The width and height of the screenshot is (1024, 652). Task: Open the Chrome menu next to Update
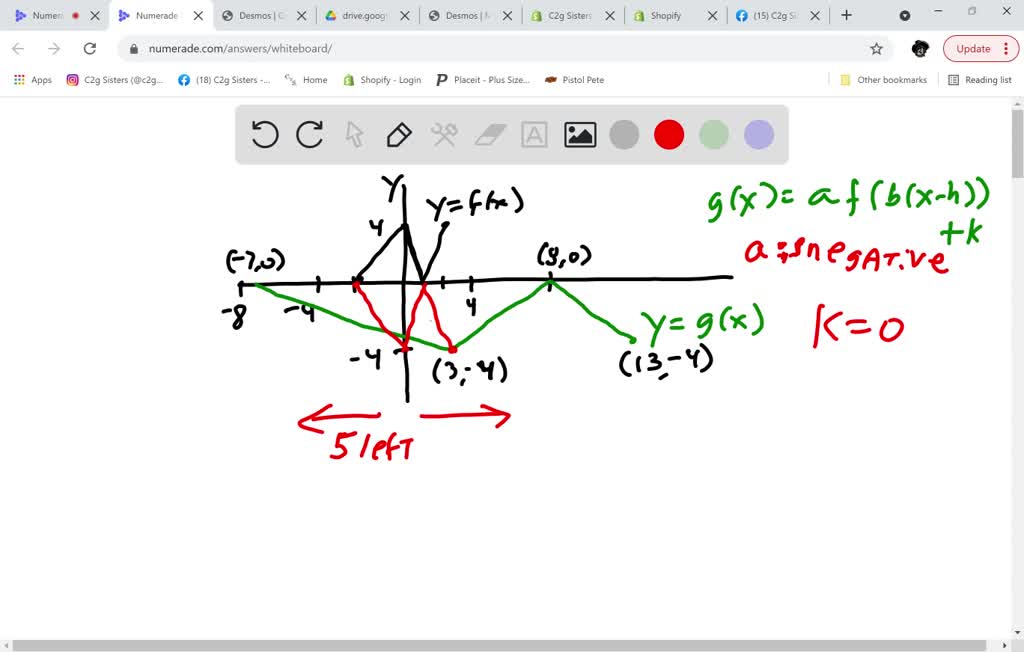click(1006, 48)
